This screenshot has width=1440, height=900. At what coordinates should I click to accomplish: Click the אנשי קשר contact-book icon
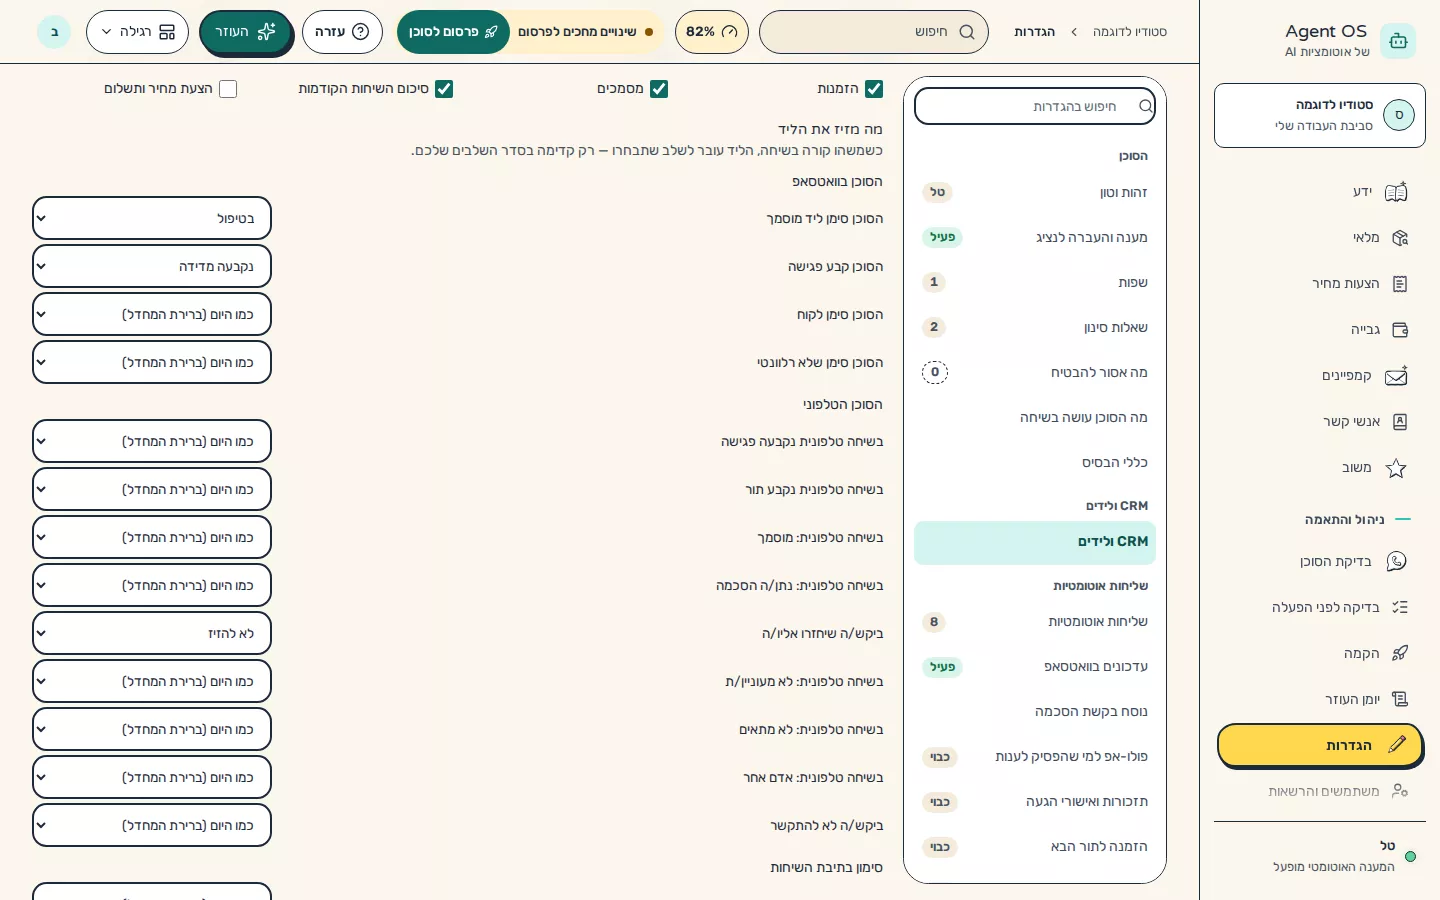click(x=1400, y=422)
